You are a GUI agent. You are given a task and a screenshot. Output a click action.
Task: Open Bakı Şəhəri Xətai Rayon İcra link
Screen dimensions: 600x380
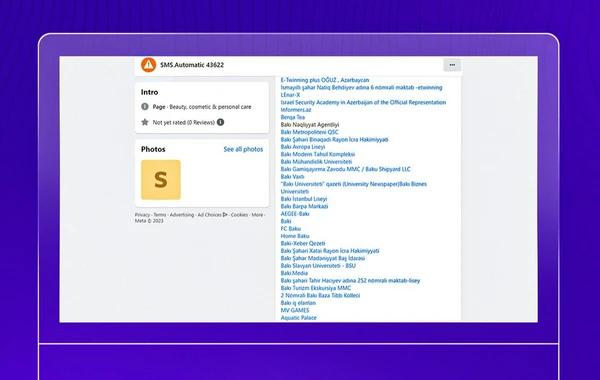[x=330, y=251]
